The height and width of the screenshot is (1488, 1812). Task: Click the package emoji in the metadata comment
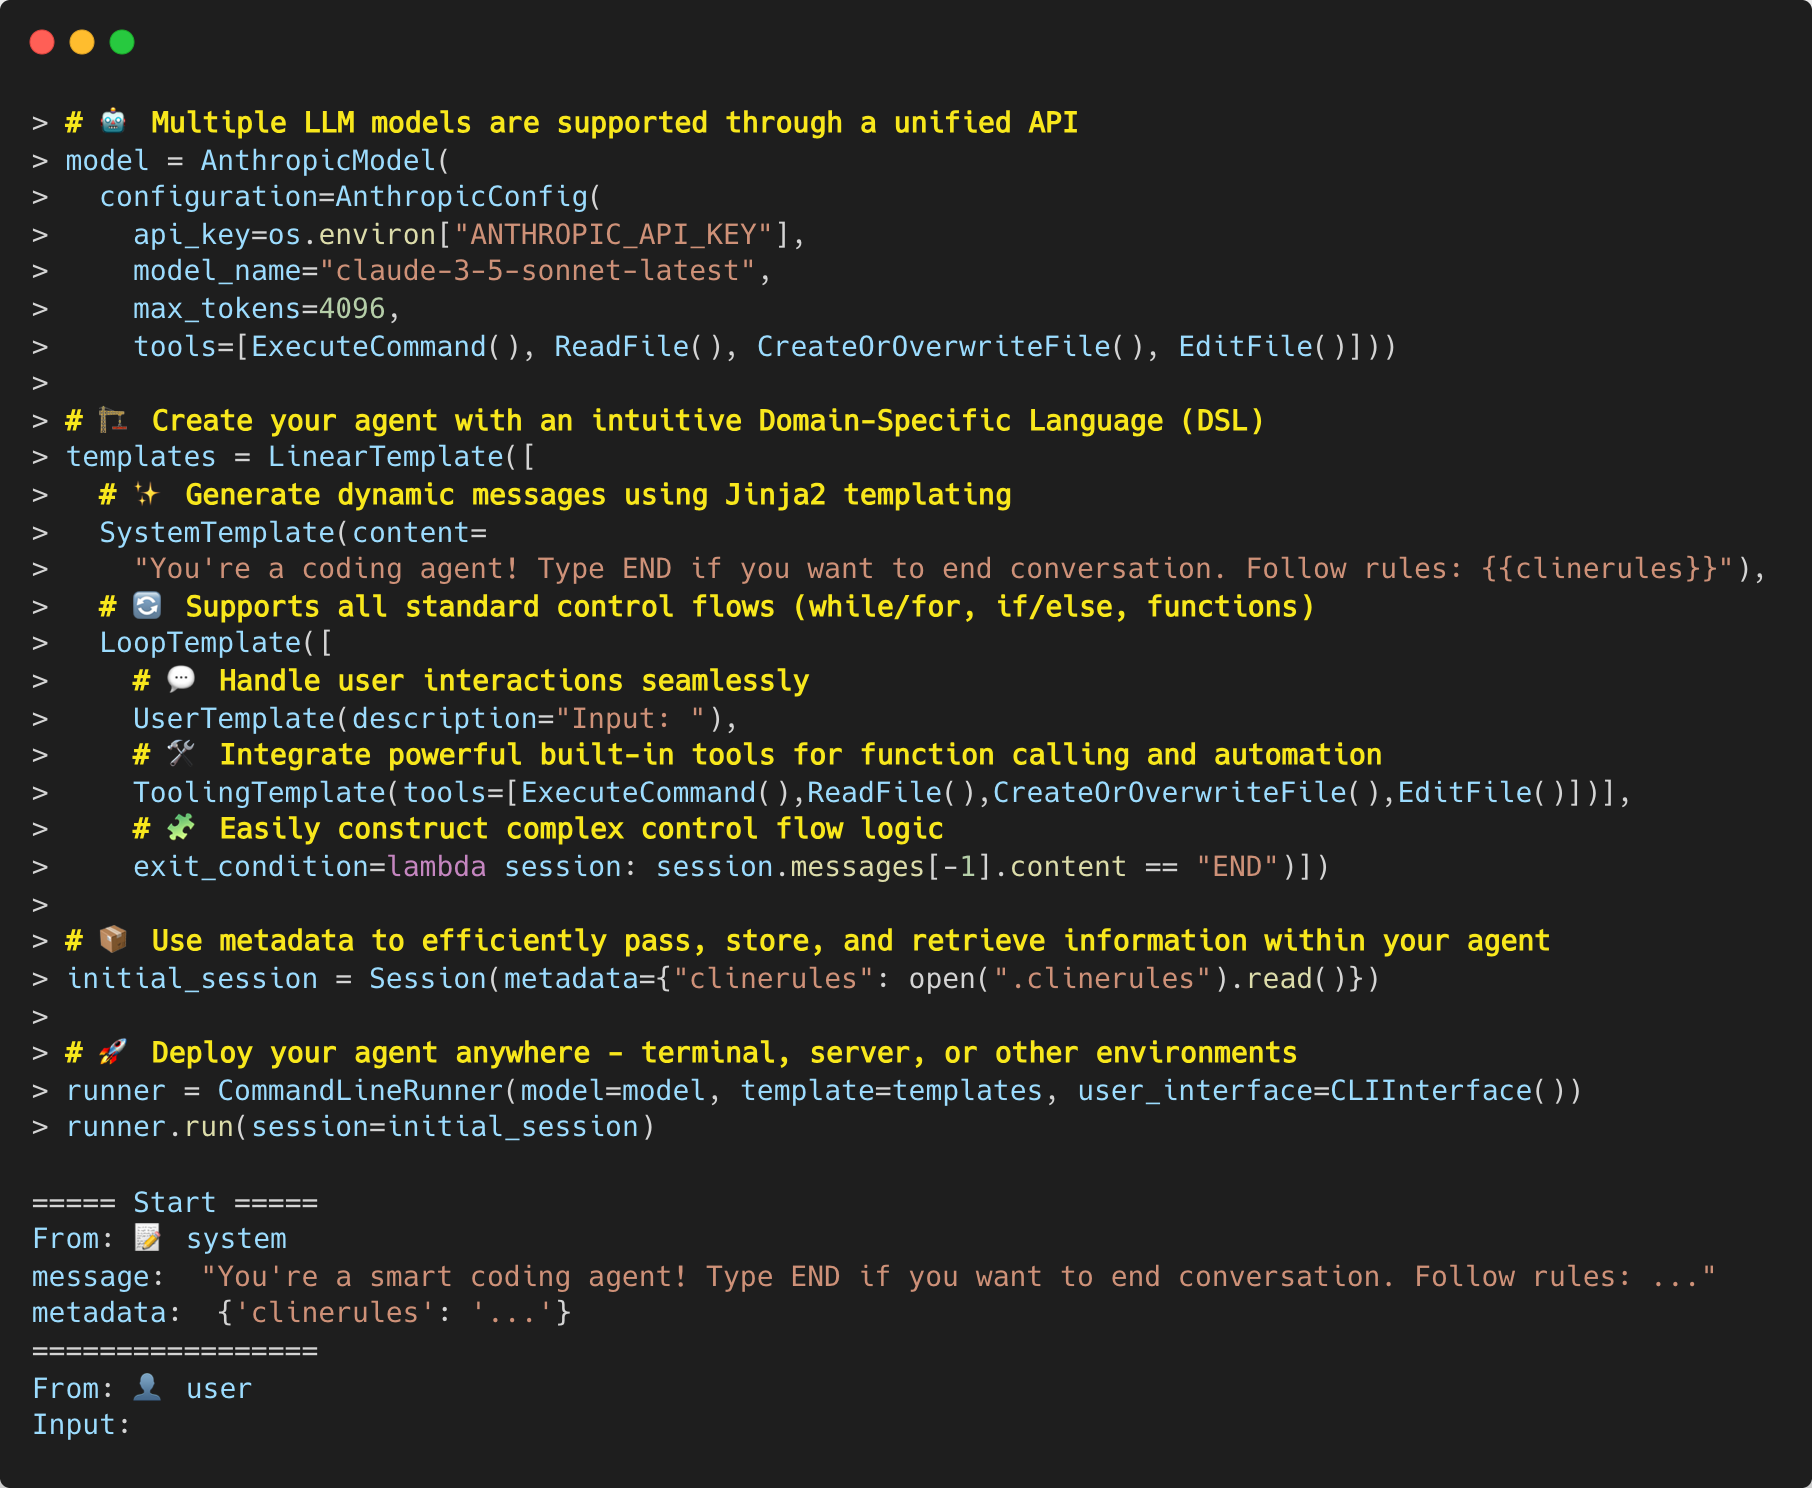click(111, 940)
